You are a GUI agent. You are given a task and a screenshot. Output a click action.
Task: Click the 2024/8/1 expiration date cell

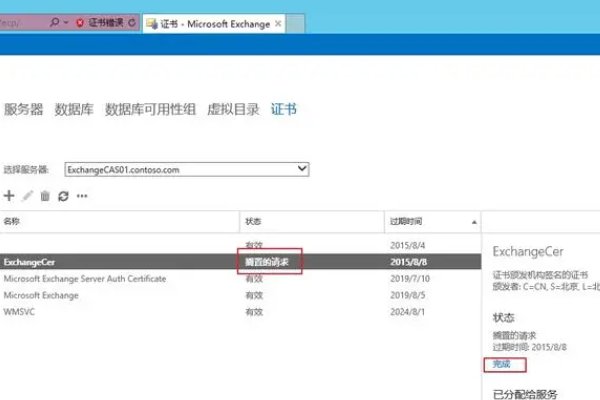408,312
